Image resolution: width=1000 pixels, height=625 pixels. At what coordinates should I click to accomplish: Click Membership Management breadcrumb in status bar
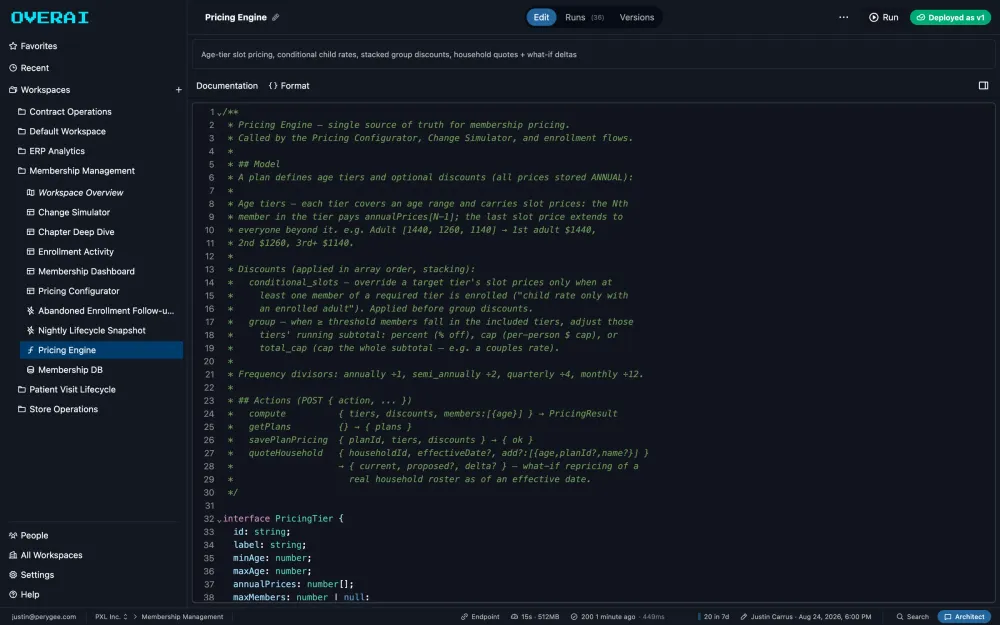coord(182,617)
